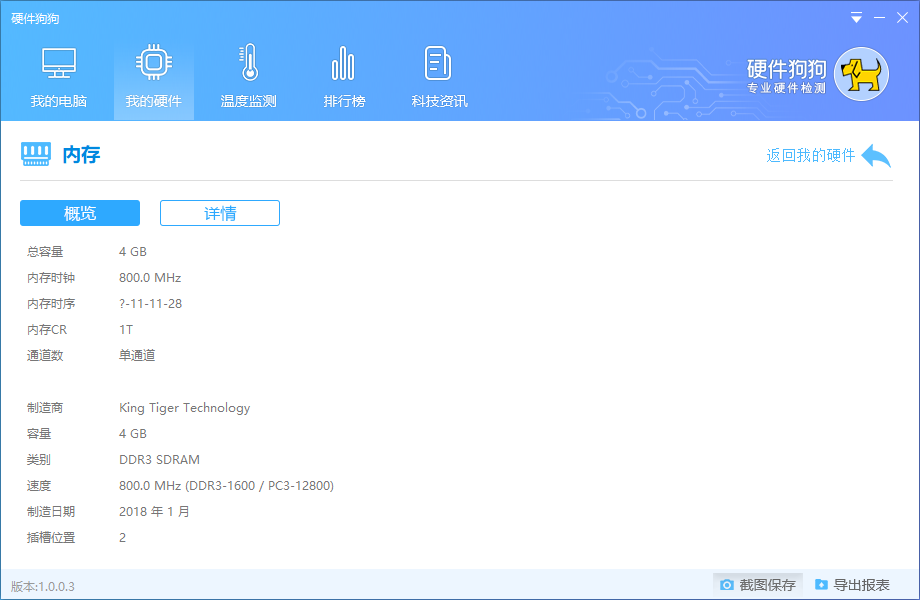Click the 速度 label
The height and width of the screenshot is (600, 920).
[39, 486]
